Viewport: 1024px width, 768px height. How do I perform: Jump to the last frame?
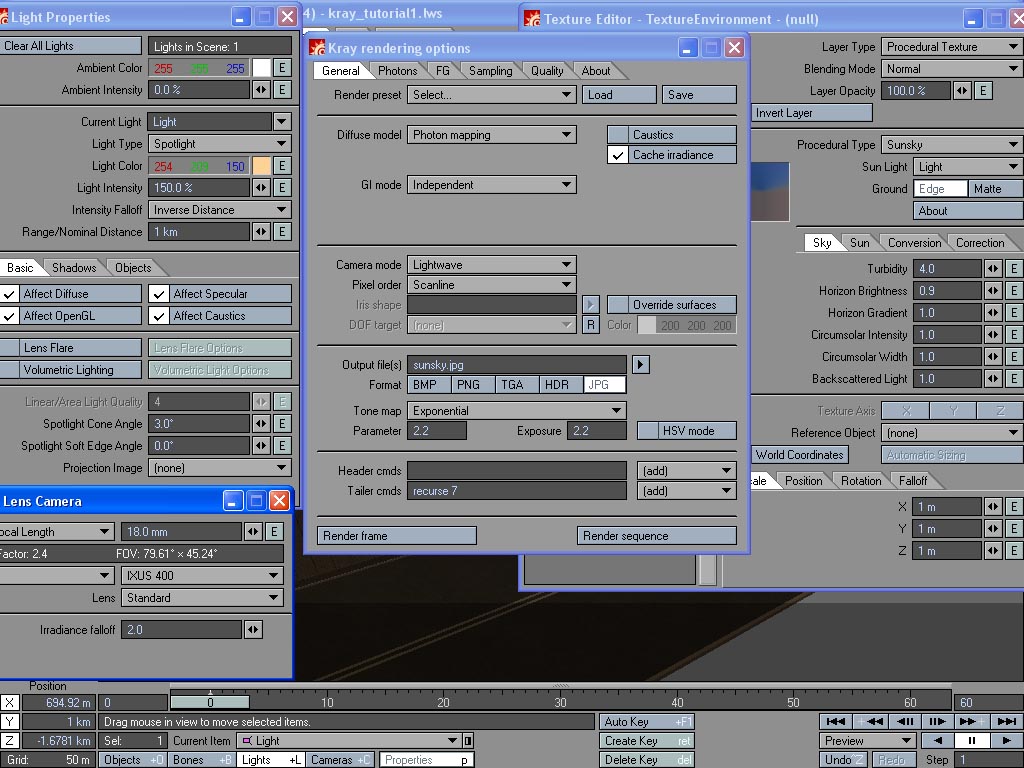[x=1005, y=721]
